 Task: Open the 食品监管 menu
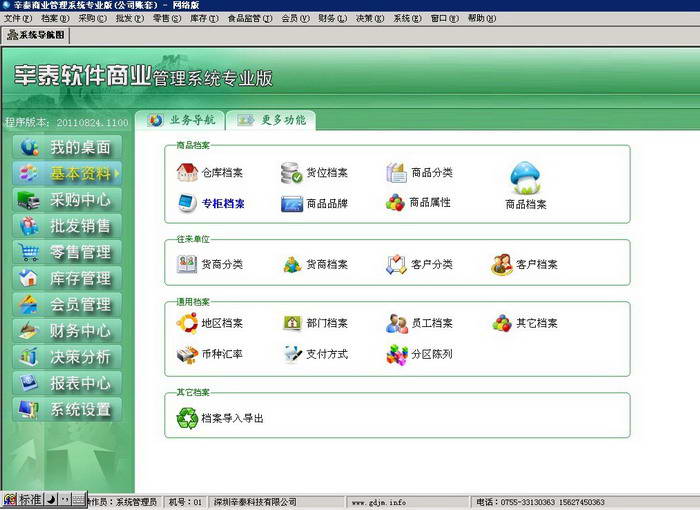point(250,18)
